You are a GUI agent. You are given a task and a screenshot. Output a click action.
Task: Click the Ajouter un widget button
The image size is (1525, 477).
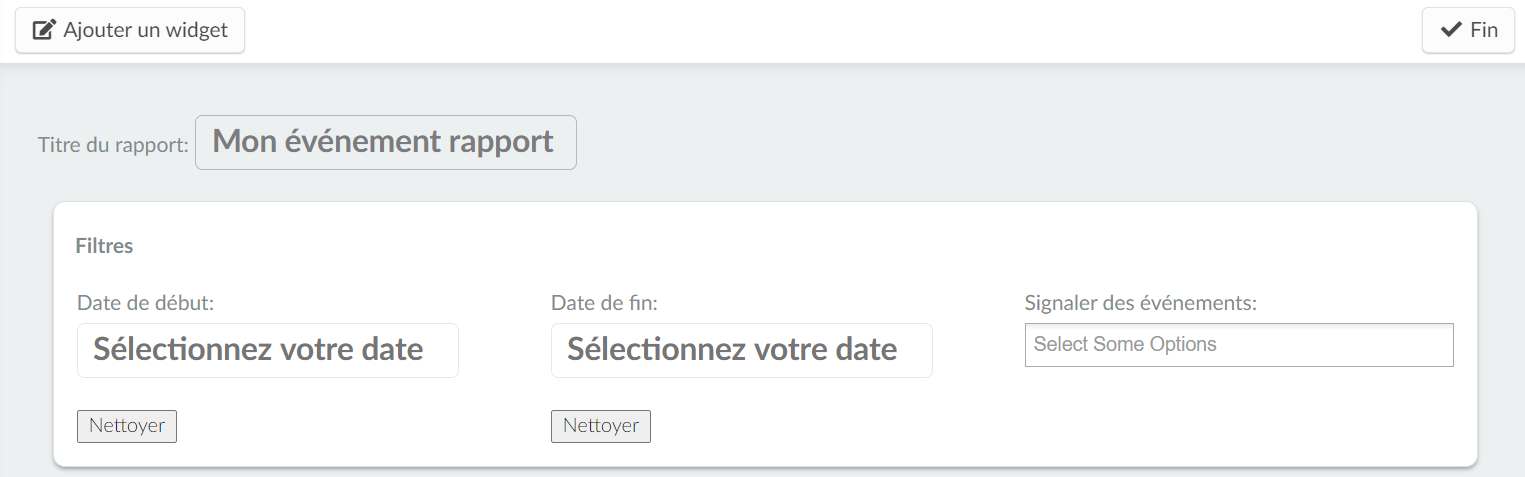tap(130, 30)
